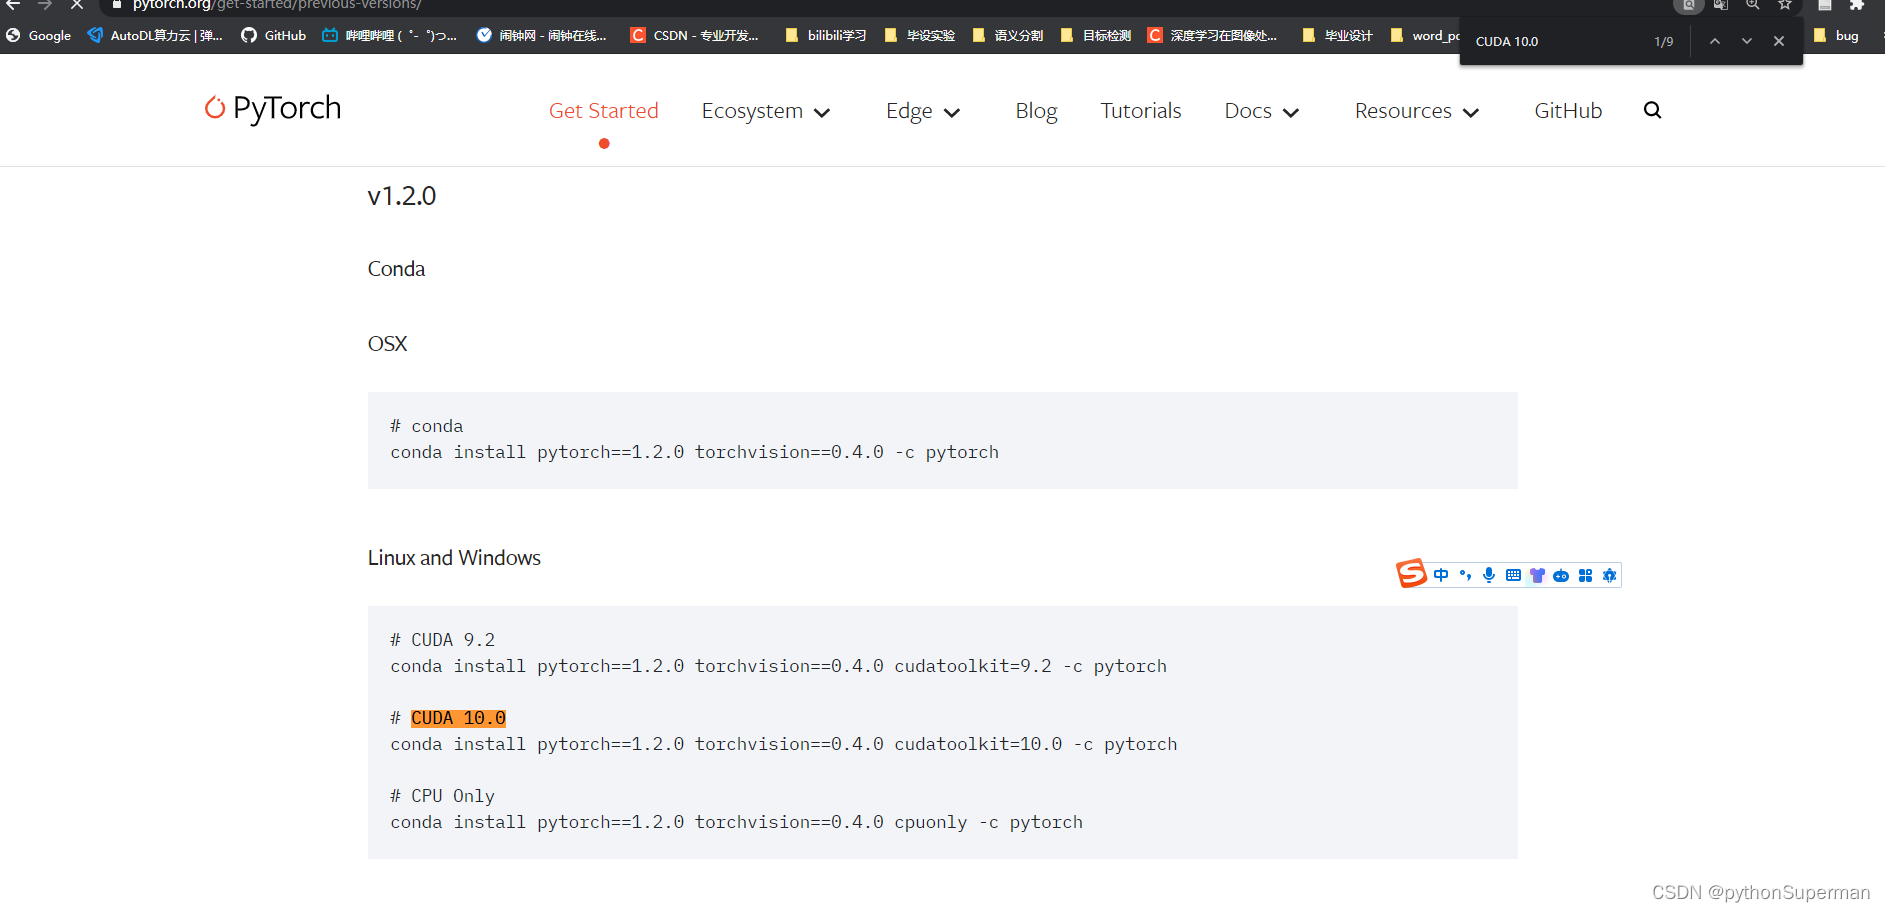Screen dimensions: 1885x912
Task: Close the find-in-page bar
Action: [x=1779, y=41]
